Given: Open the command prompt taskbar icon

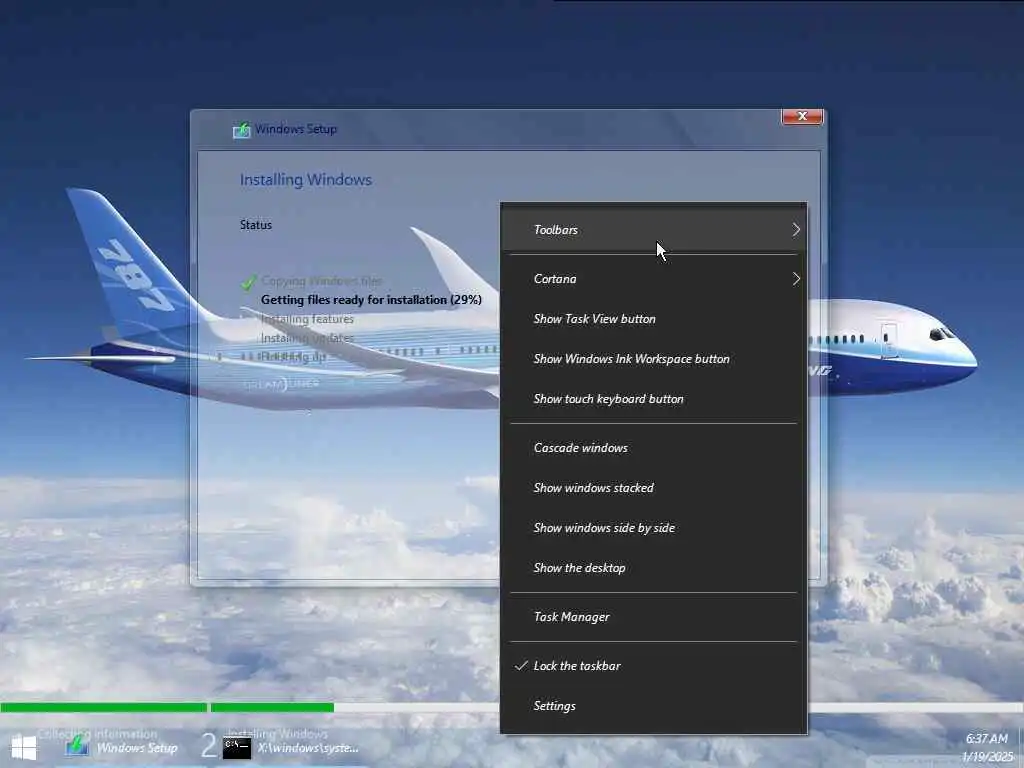Looking at the screenshot, I should (x=236, y=748).
